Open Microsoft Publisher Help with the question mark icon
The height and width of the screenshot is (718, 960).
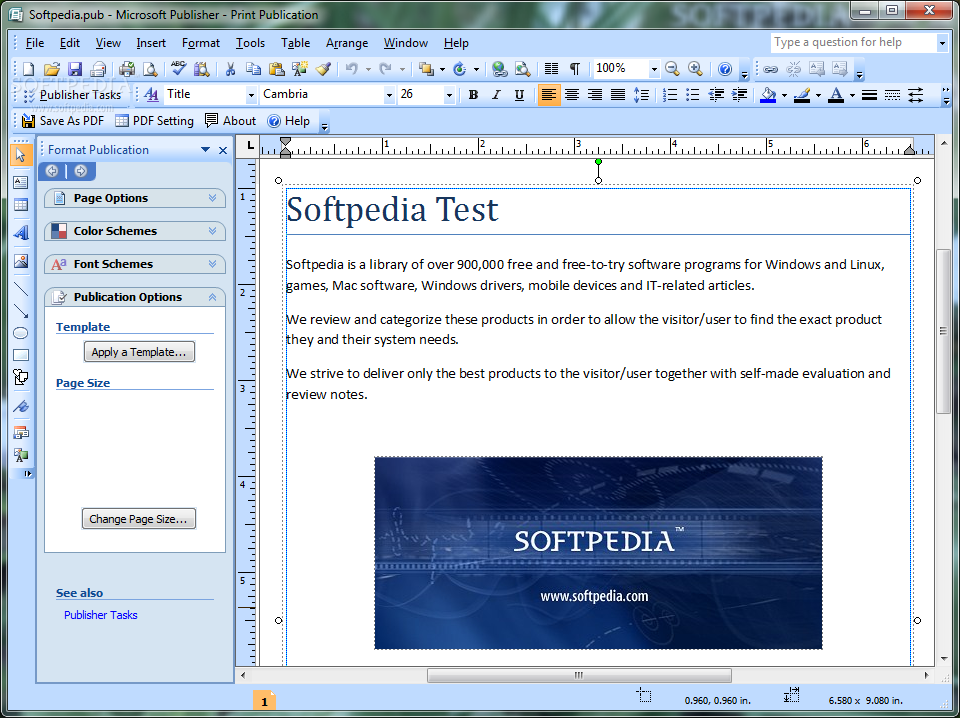725,69
